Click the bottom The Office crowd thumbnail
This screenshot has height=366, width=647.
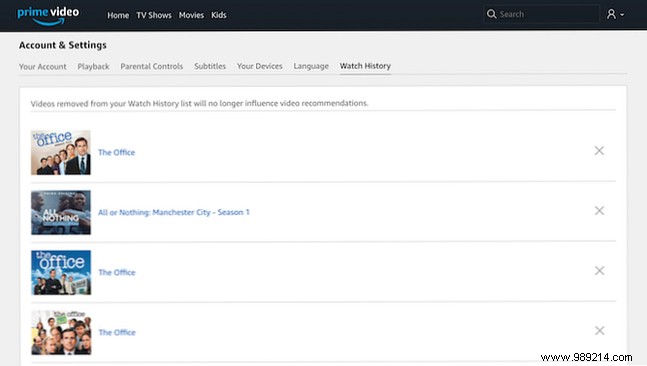[x=61, y=333]
